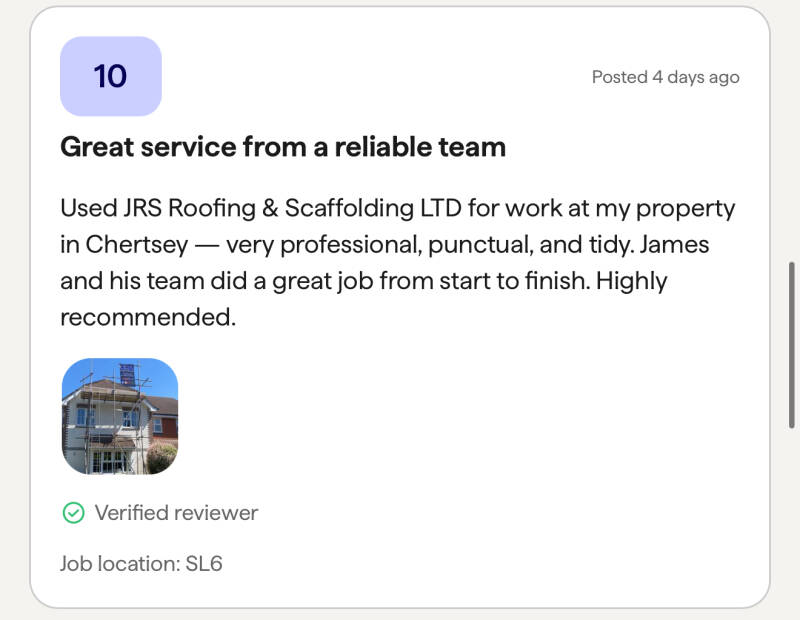Click the word 'Posted' in the timestamp
This screenshot has width=800, height=620.
(x=619, y=77)
